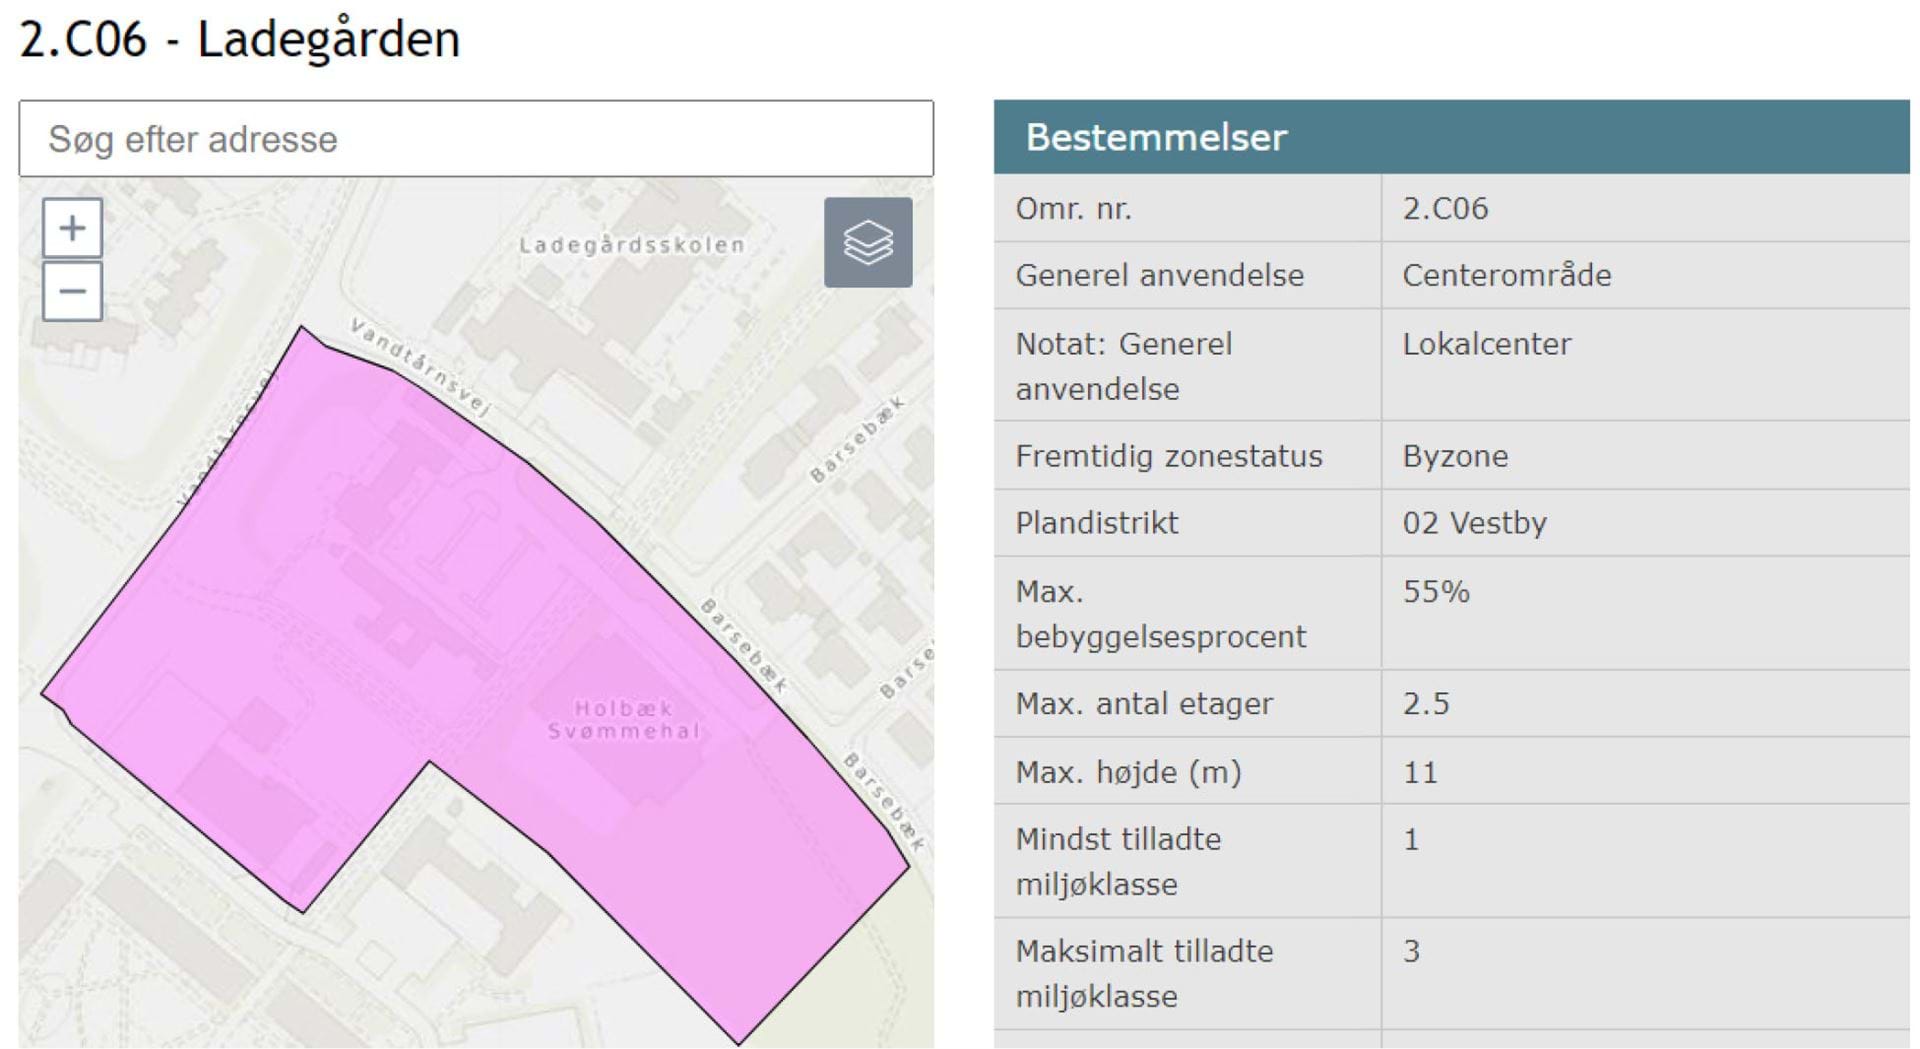Click the Maksimalt tilladte miljøklasse label

[x=1144, y=973]
